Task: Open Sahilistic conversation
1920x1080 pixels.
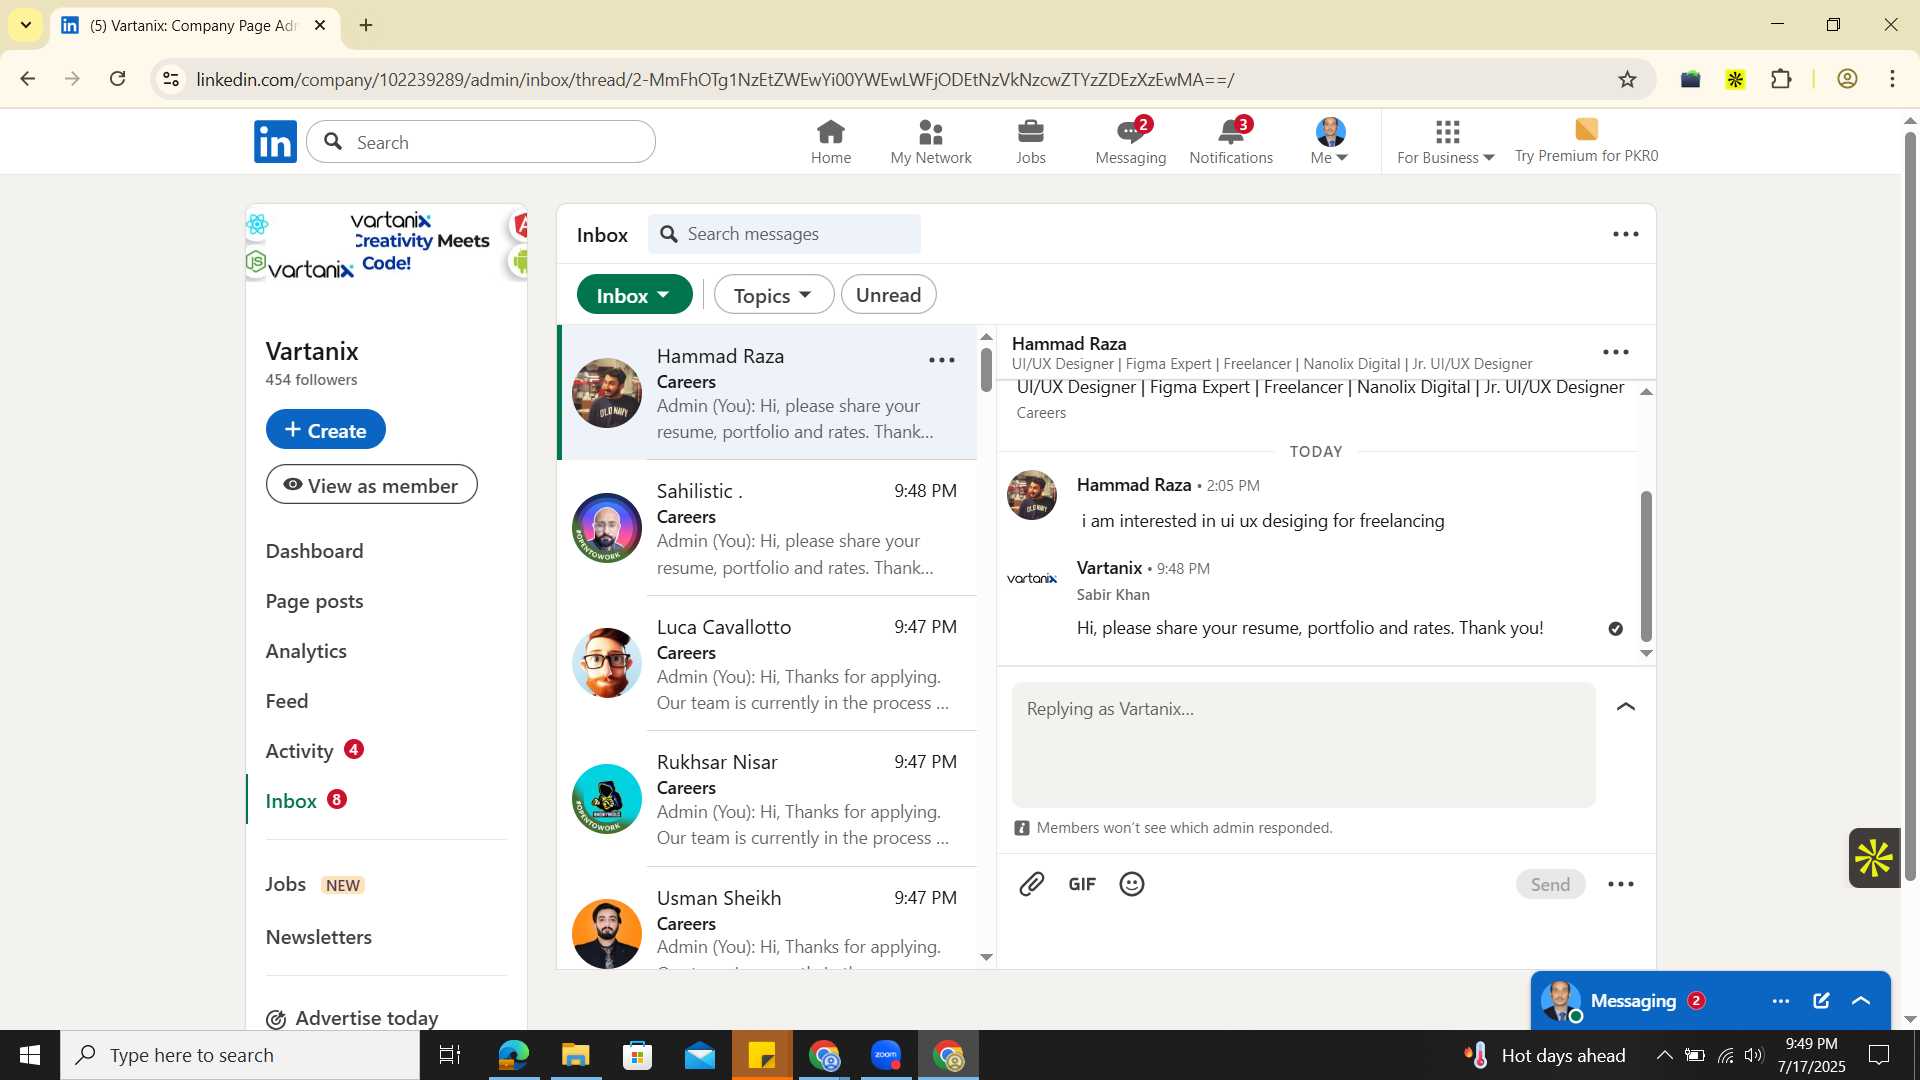Action: (767, 528)
